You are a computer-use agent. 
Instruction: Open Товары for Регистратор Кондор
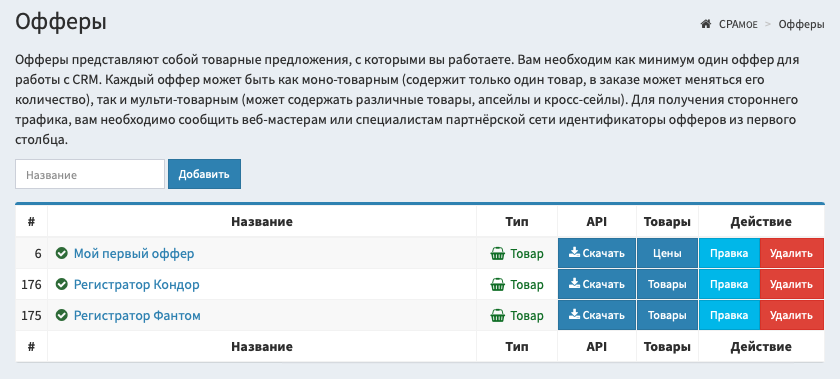668,285
